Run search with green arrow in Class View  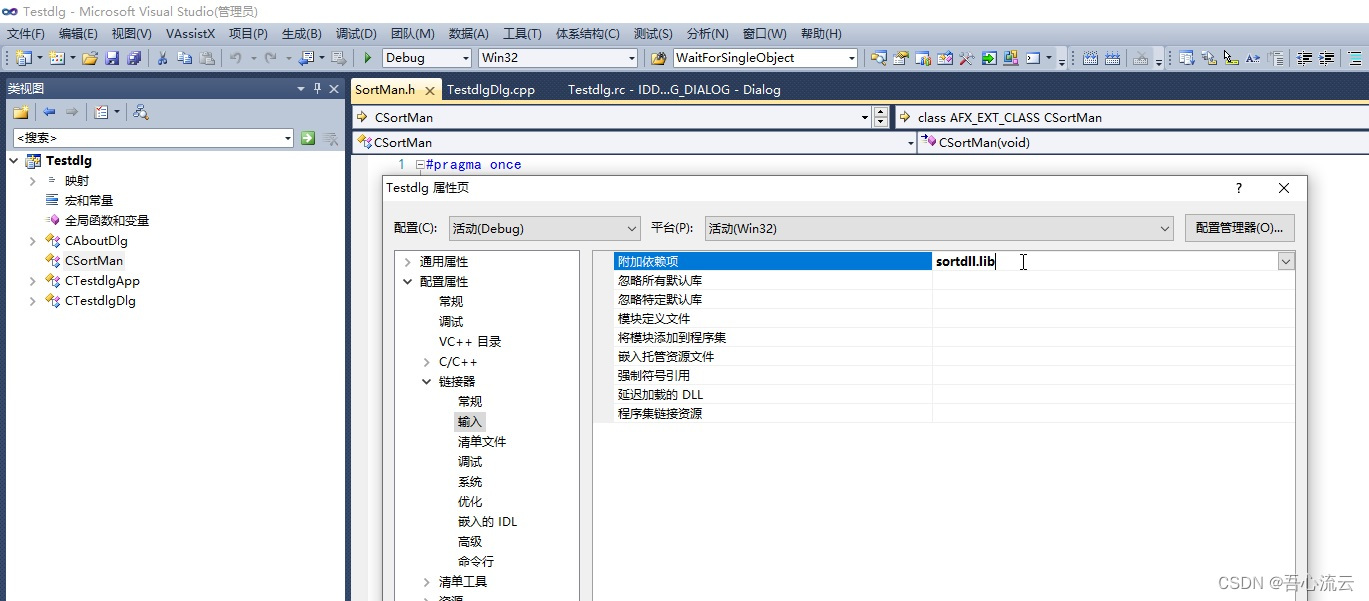coord(308,138)
